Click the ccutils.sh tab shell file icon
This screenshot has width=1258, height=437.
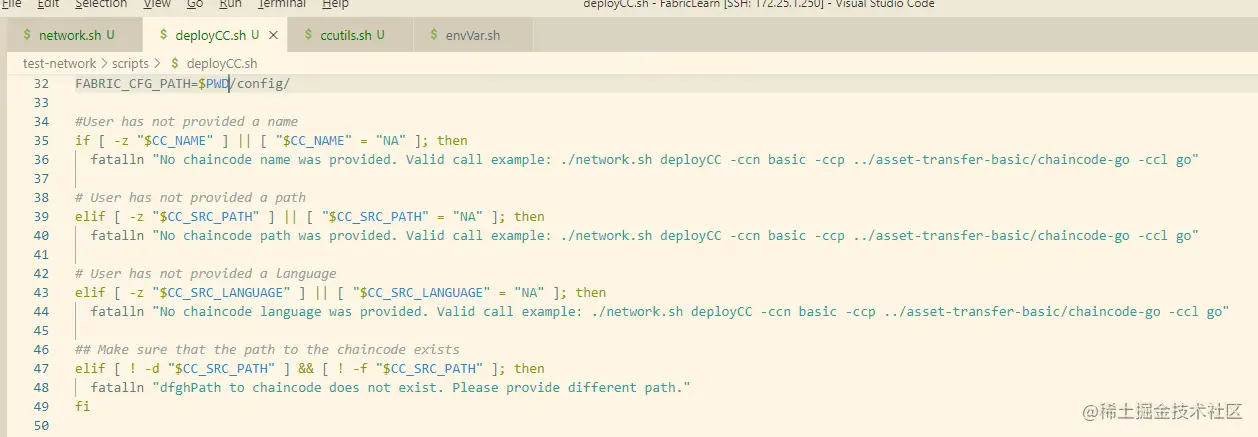pos(309,35)
